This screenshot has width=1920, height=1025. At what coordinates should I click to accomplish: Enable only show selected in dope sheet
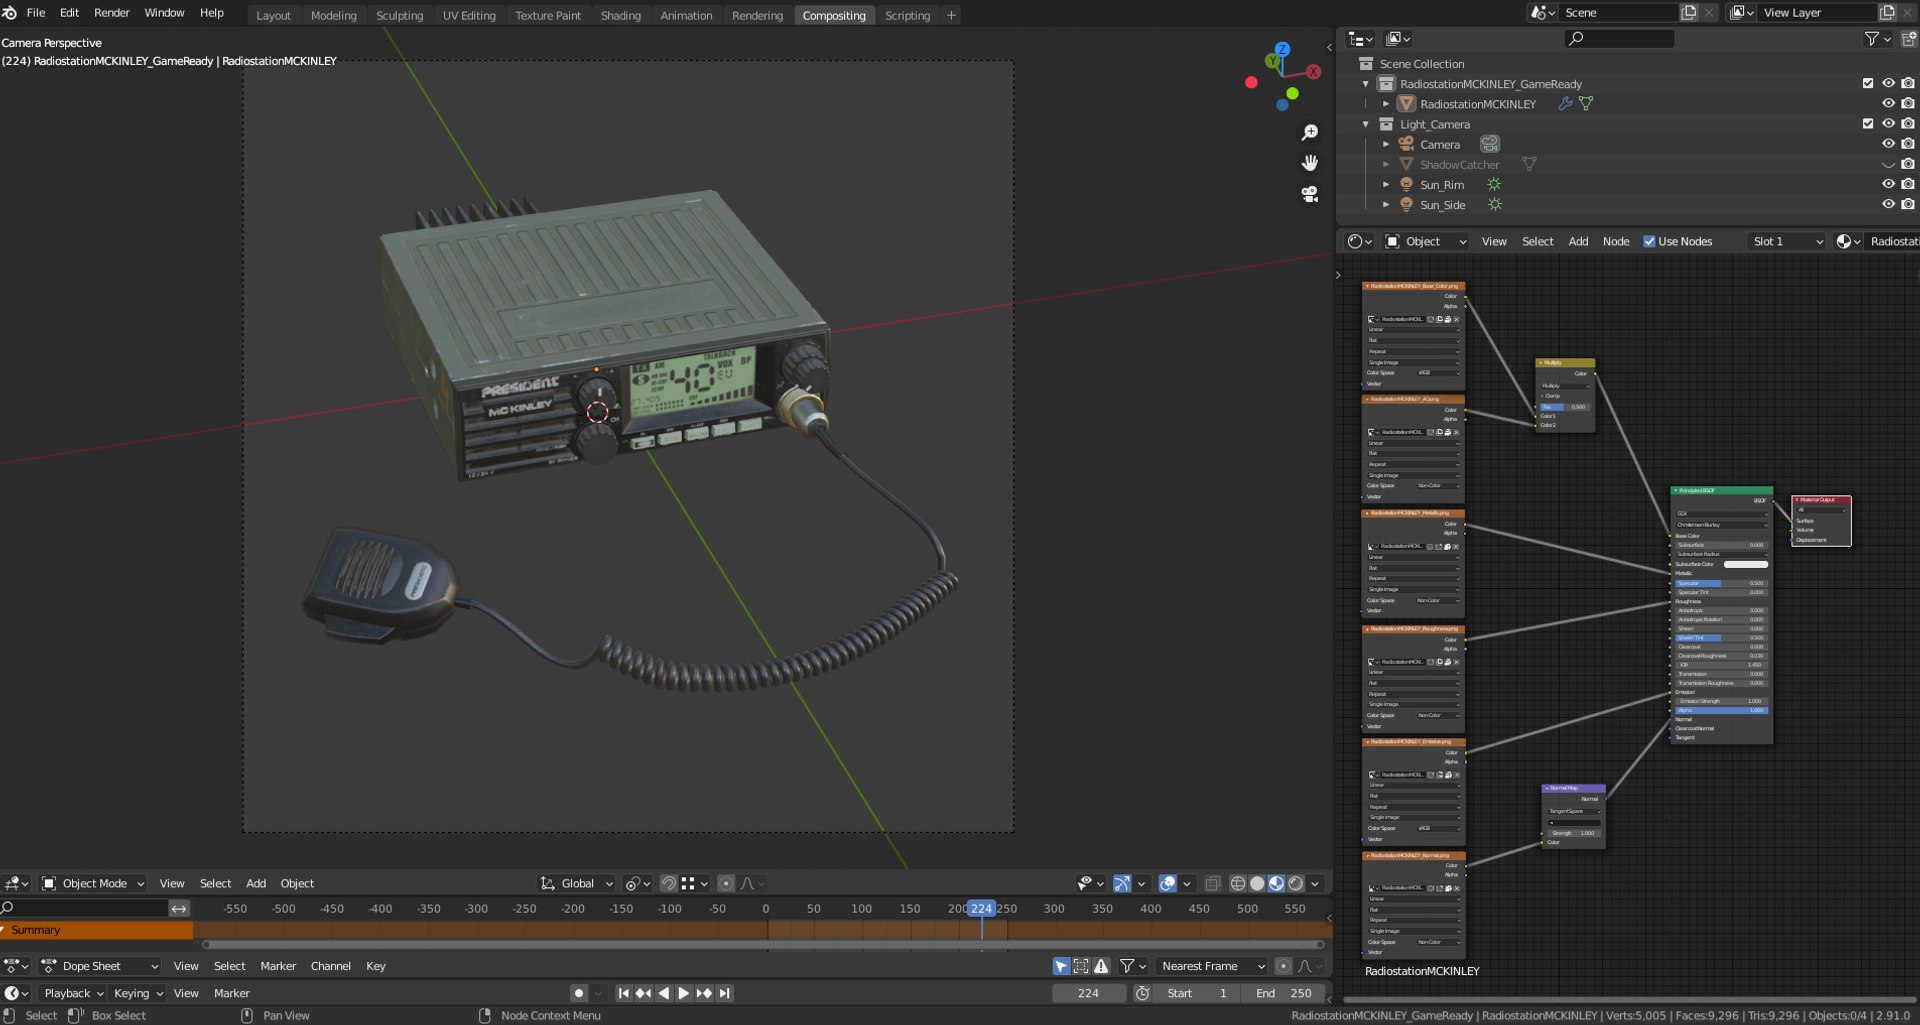[1061, 966]
